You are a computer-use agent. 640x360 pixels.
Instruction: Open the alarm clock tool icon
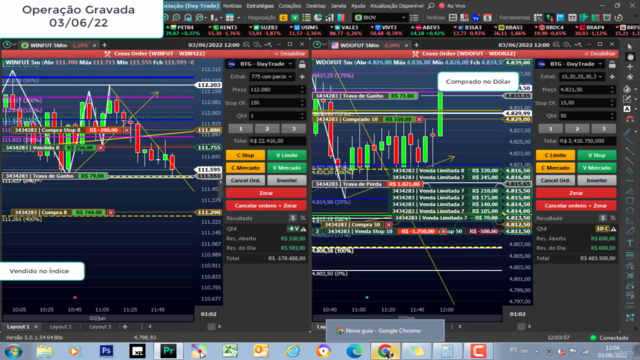click(607, 18)
